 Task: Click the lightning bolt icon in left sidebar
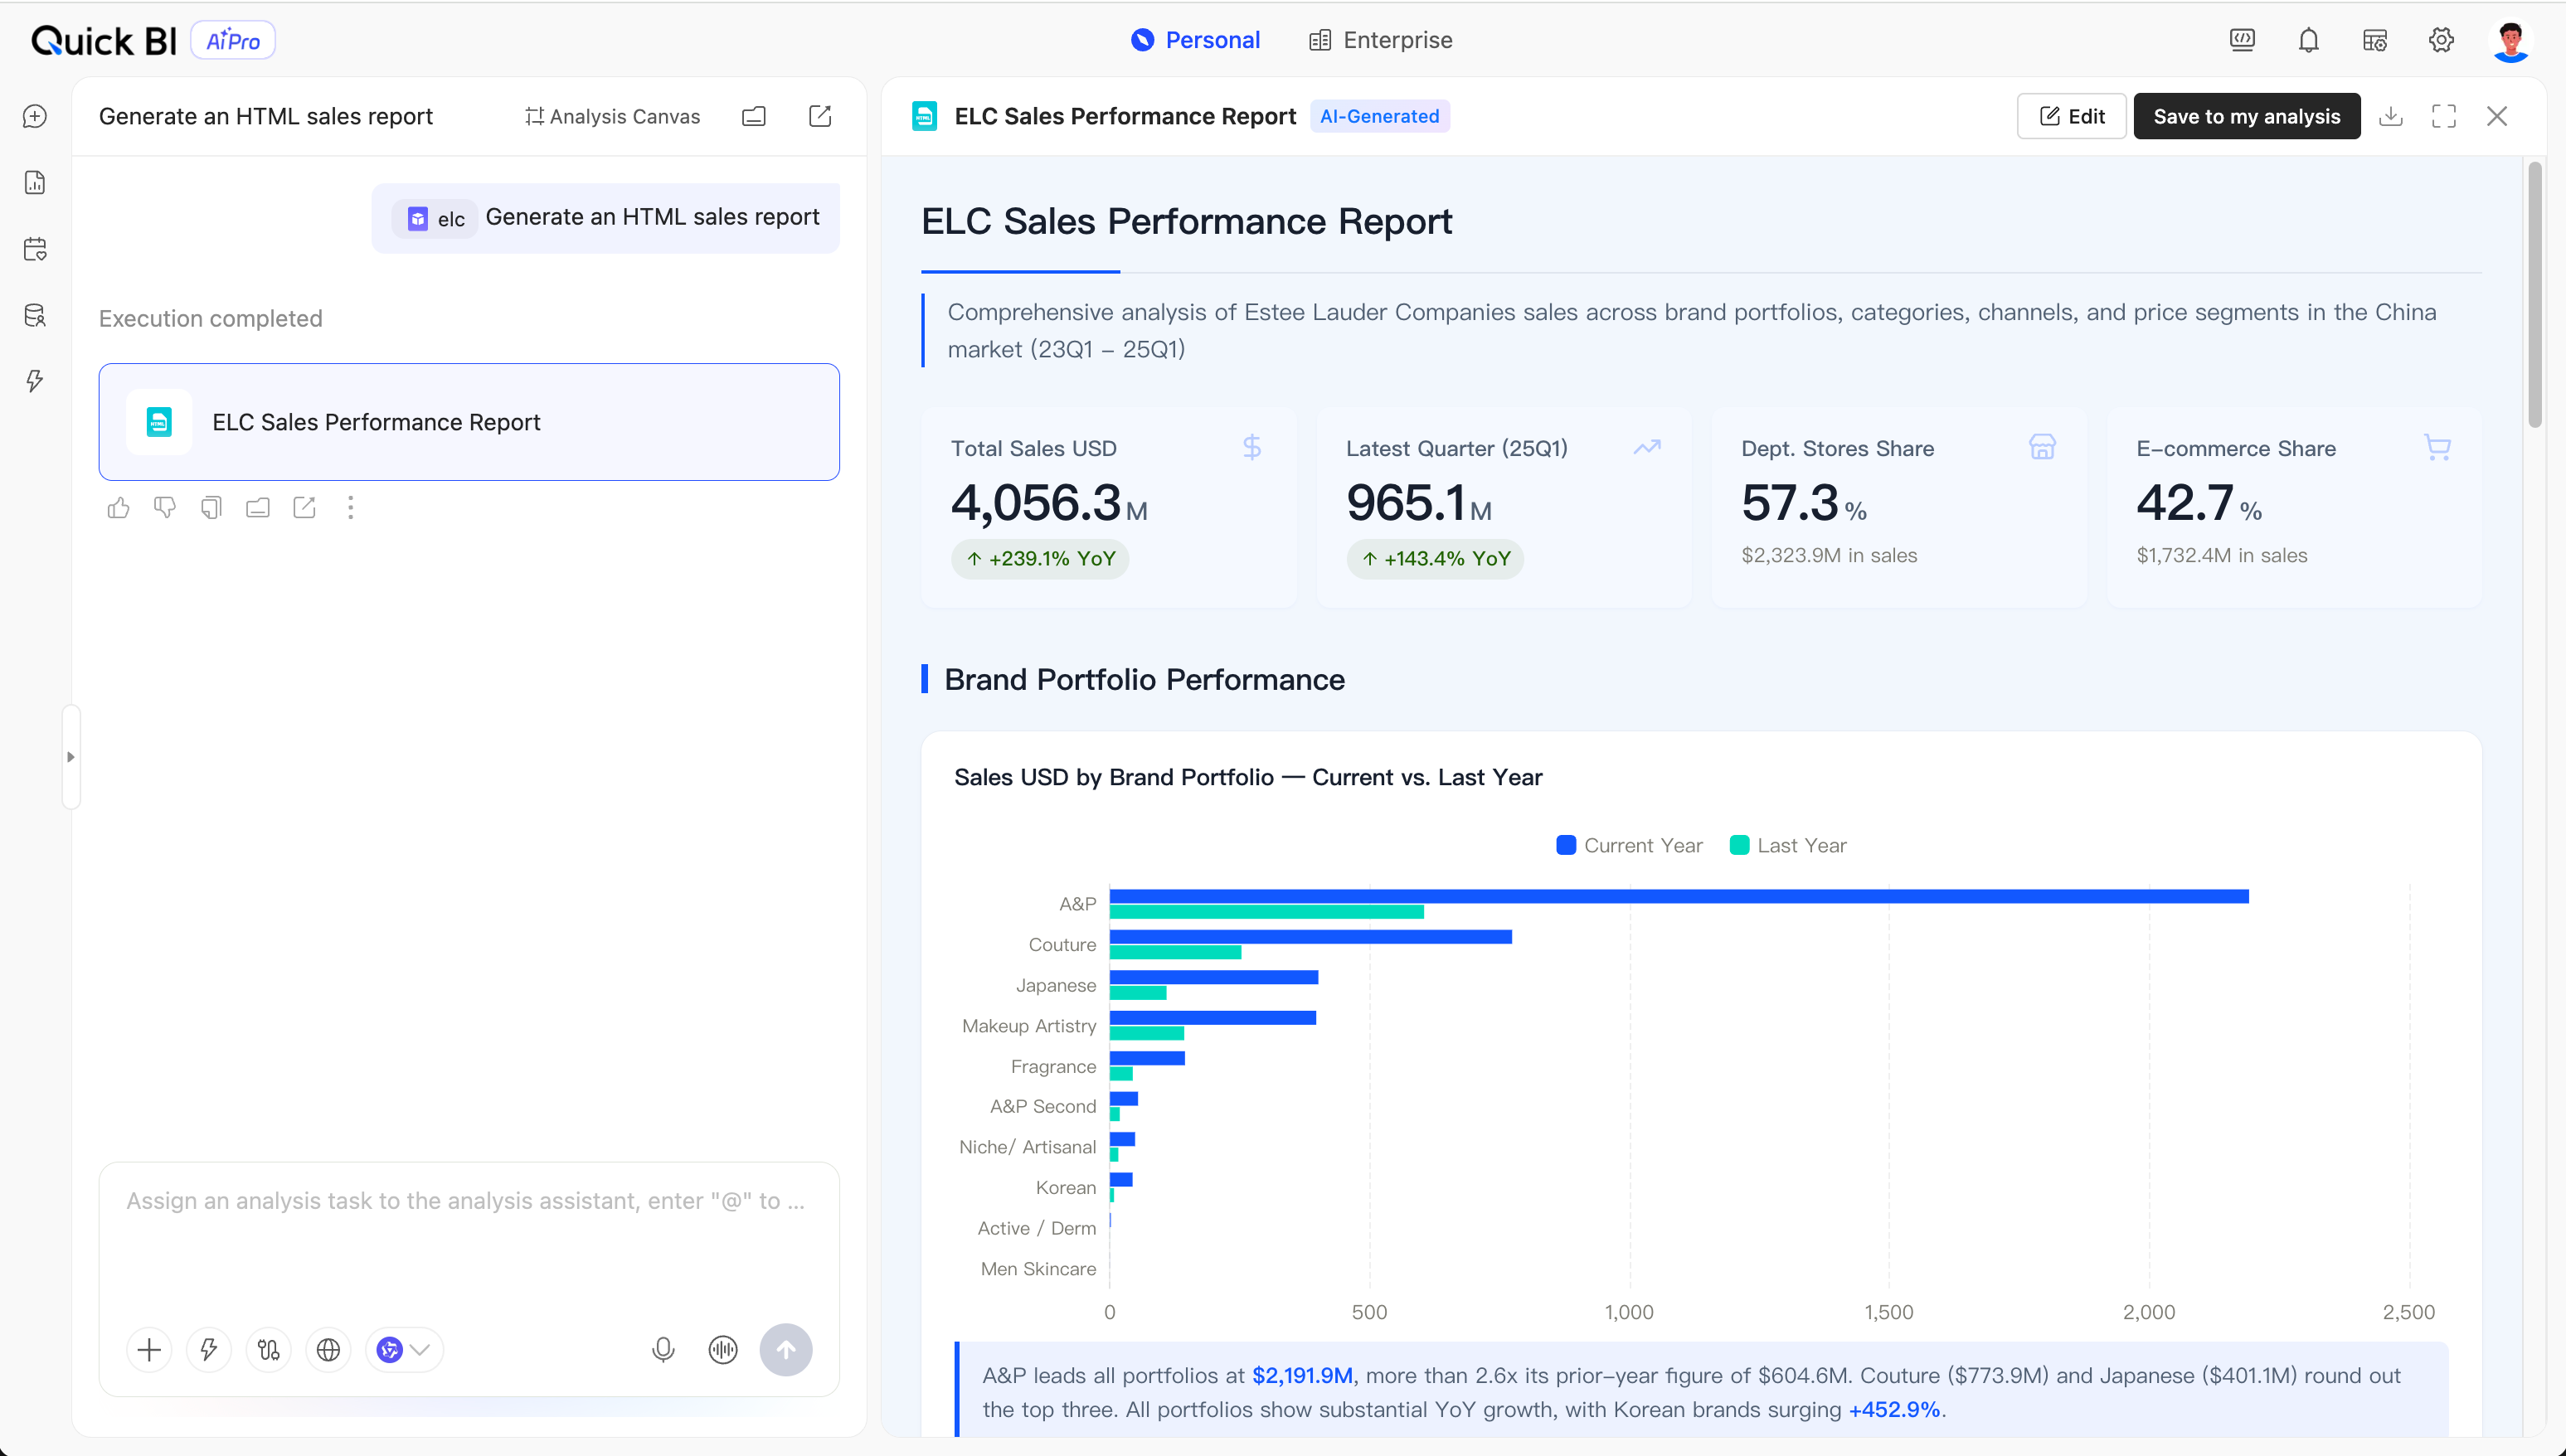[x=35, y=381]
